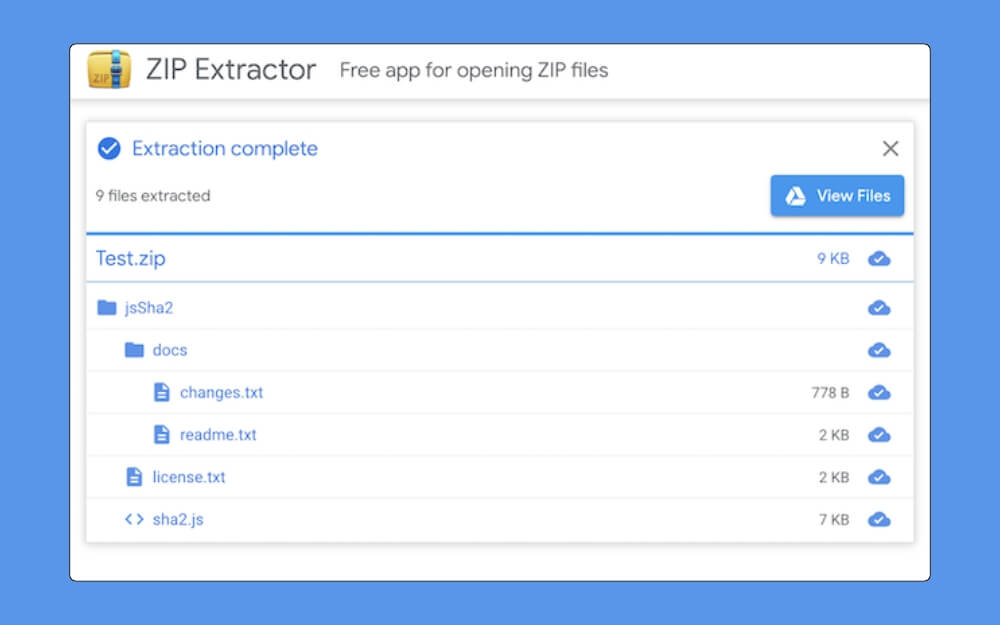1000x625 pixels.
Task: Click the cloud icon beside readme.txt
Action: (x=879, y=435)
